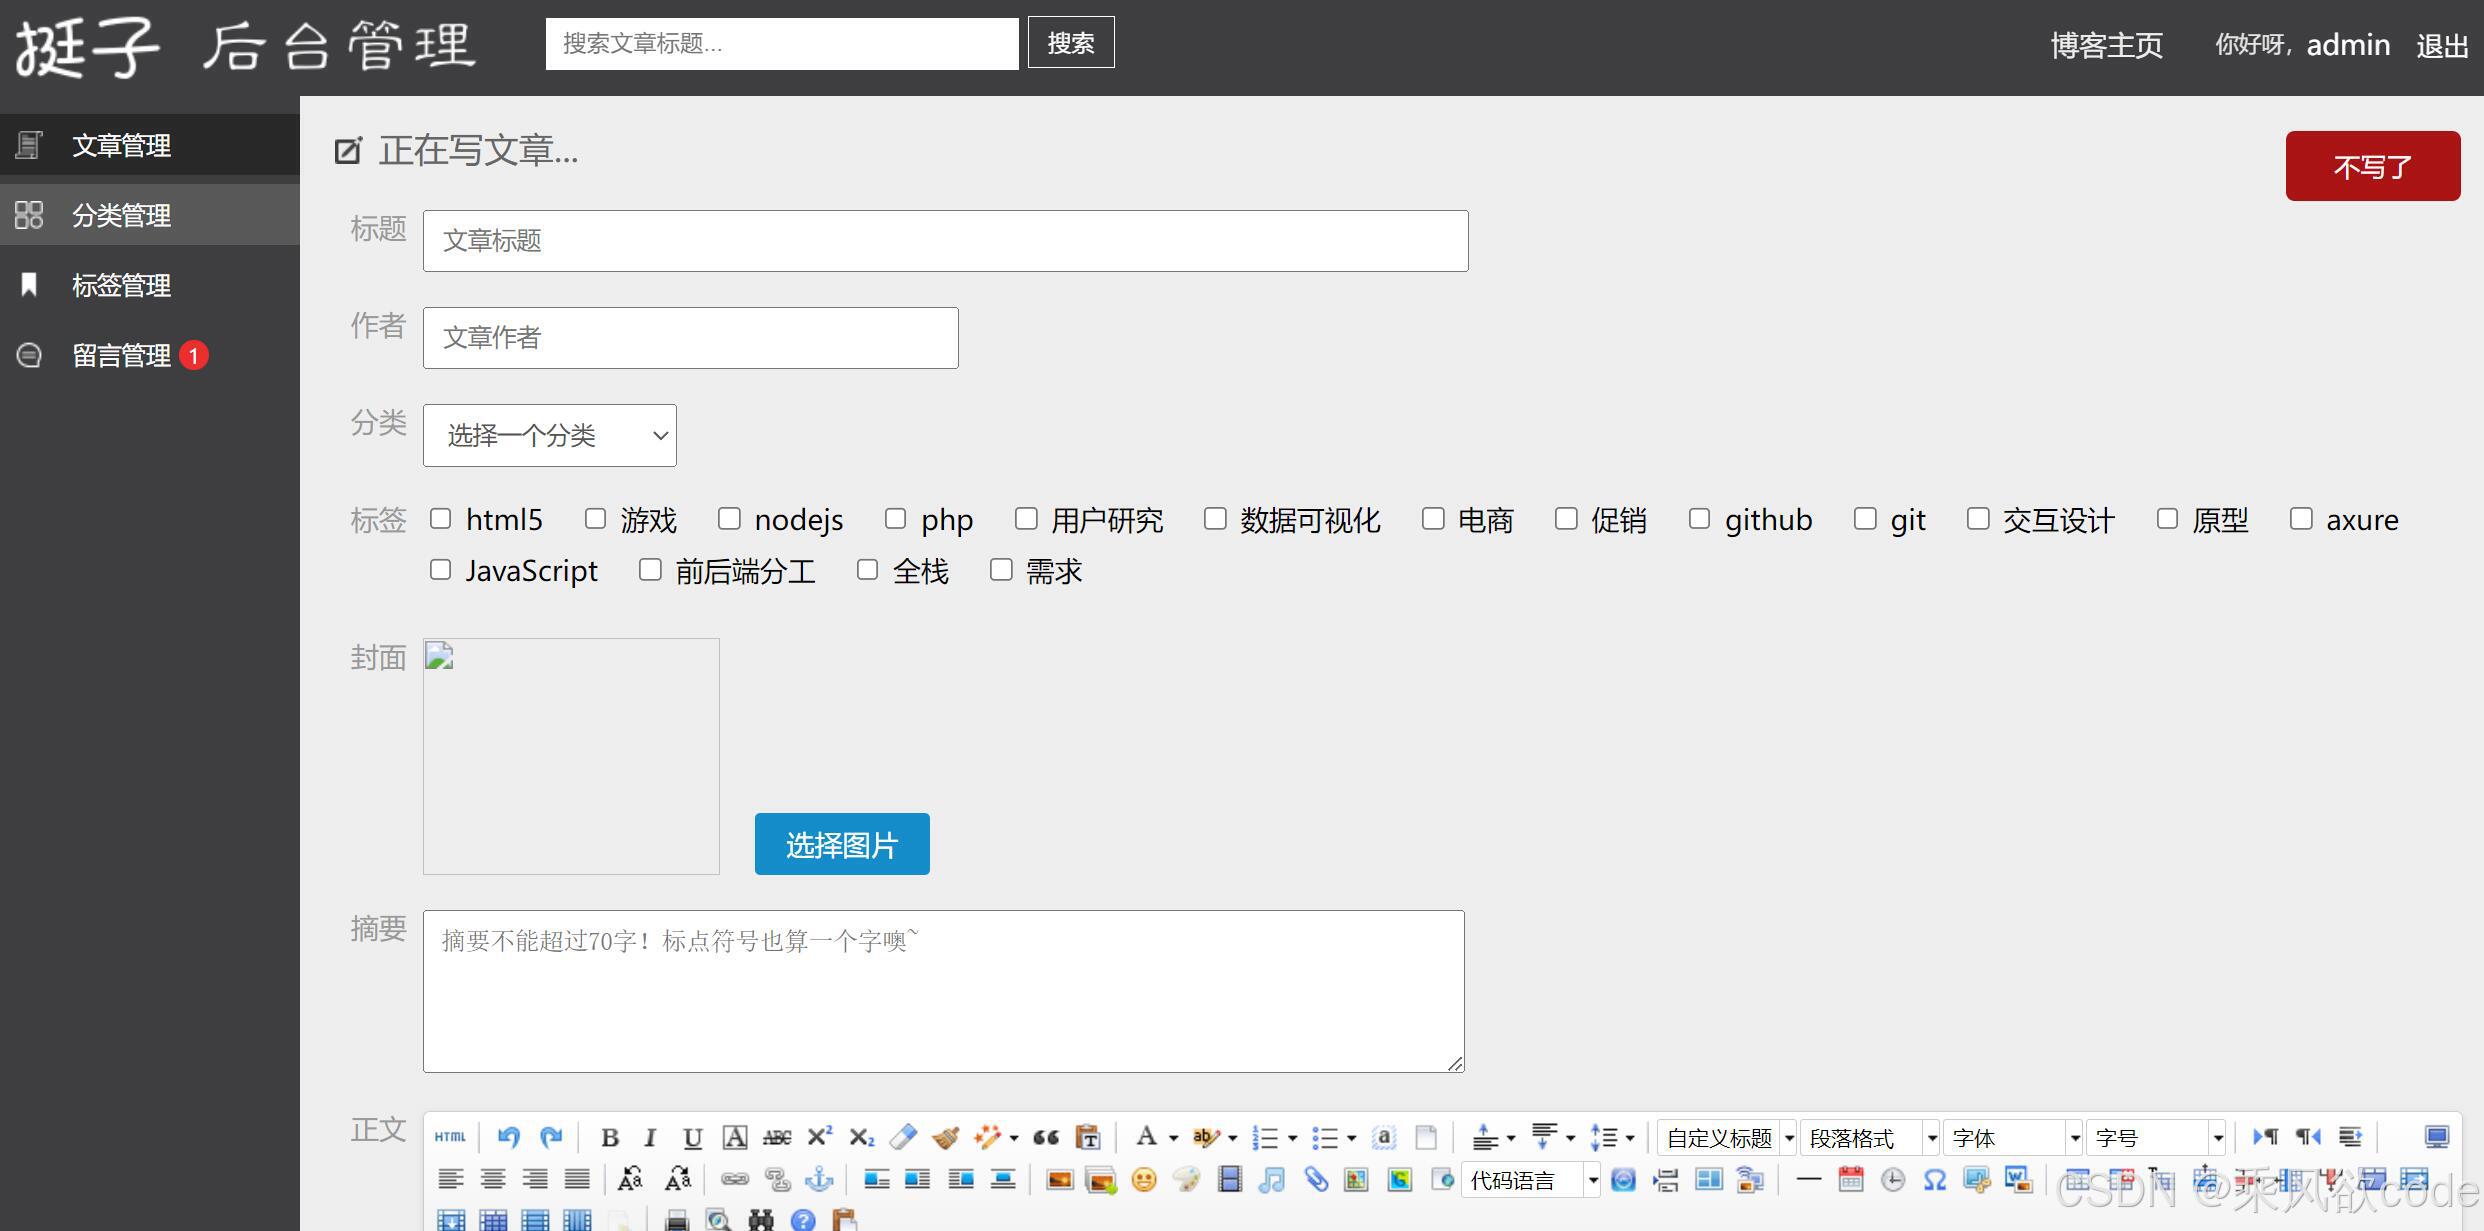Click the undo icon in editor toolbar
2484x1231 pixels.
click(509, 1137)
